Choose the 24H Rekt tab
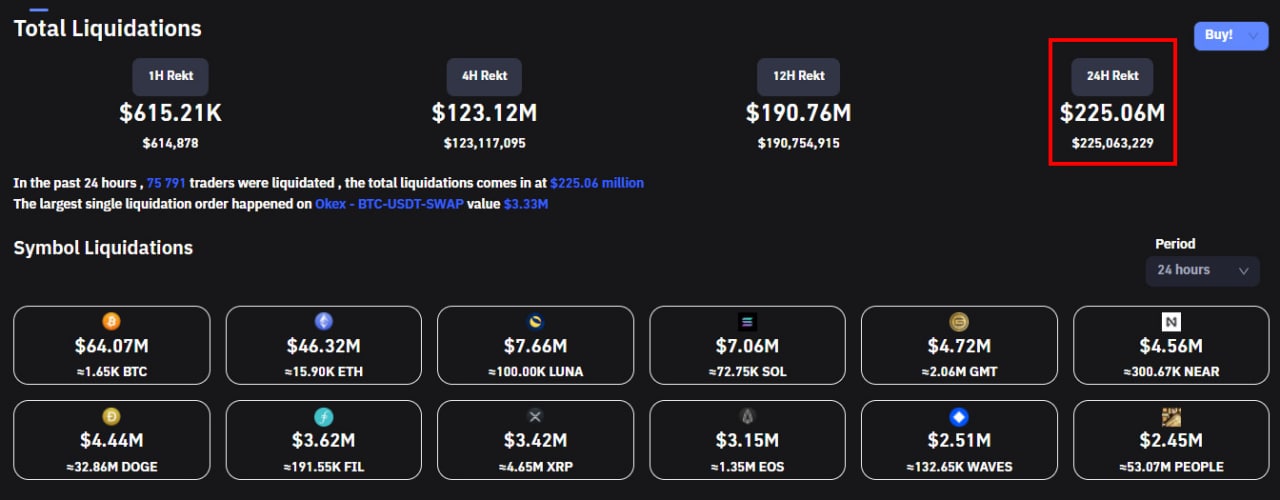 coord(1112,77)
